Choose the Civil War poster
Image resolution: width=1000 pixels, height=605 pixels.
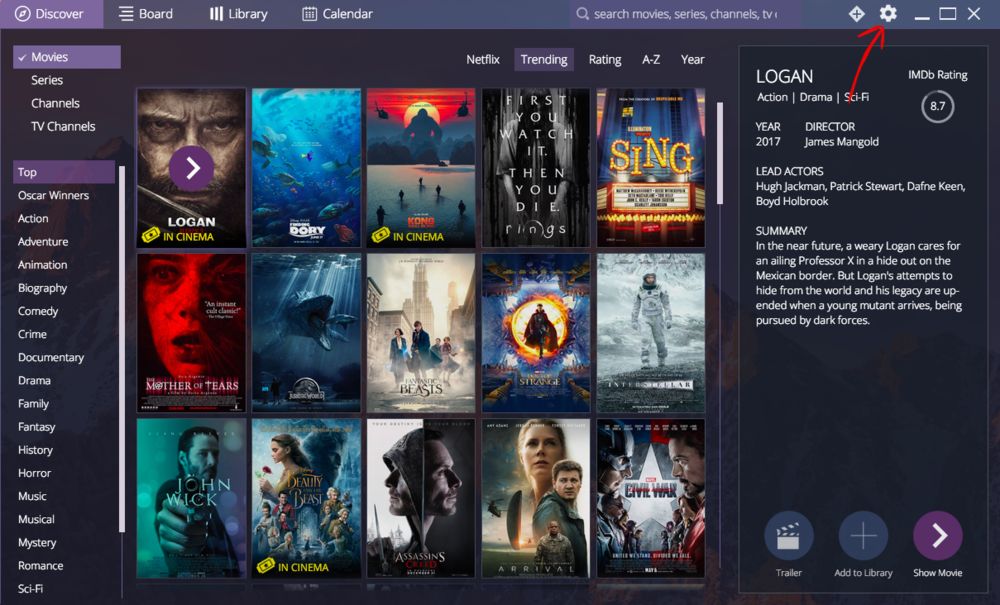tap(651, 498)
